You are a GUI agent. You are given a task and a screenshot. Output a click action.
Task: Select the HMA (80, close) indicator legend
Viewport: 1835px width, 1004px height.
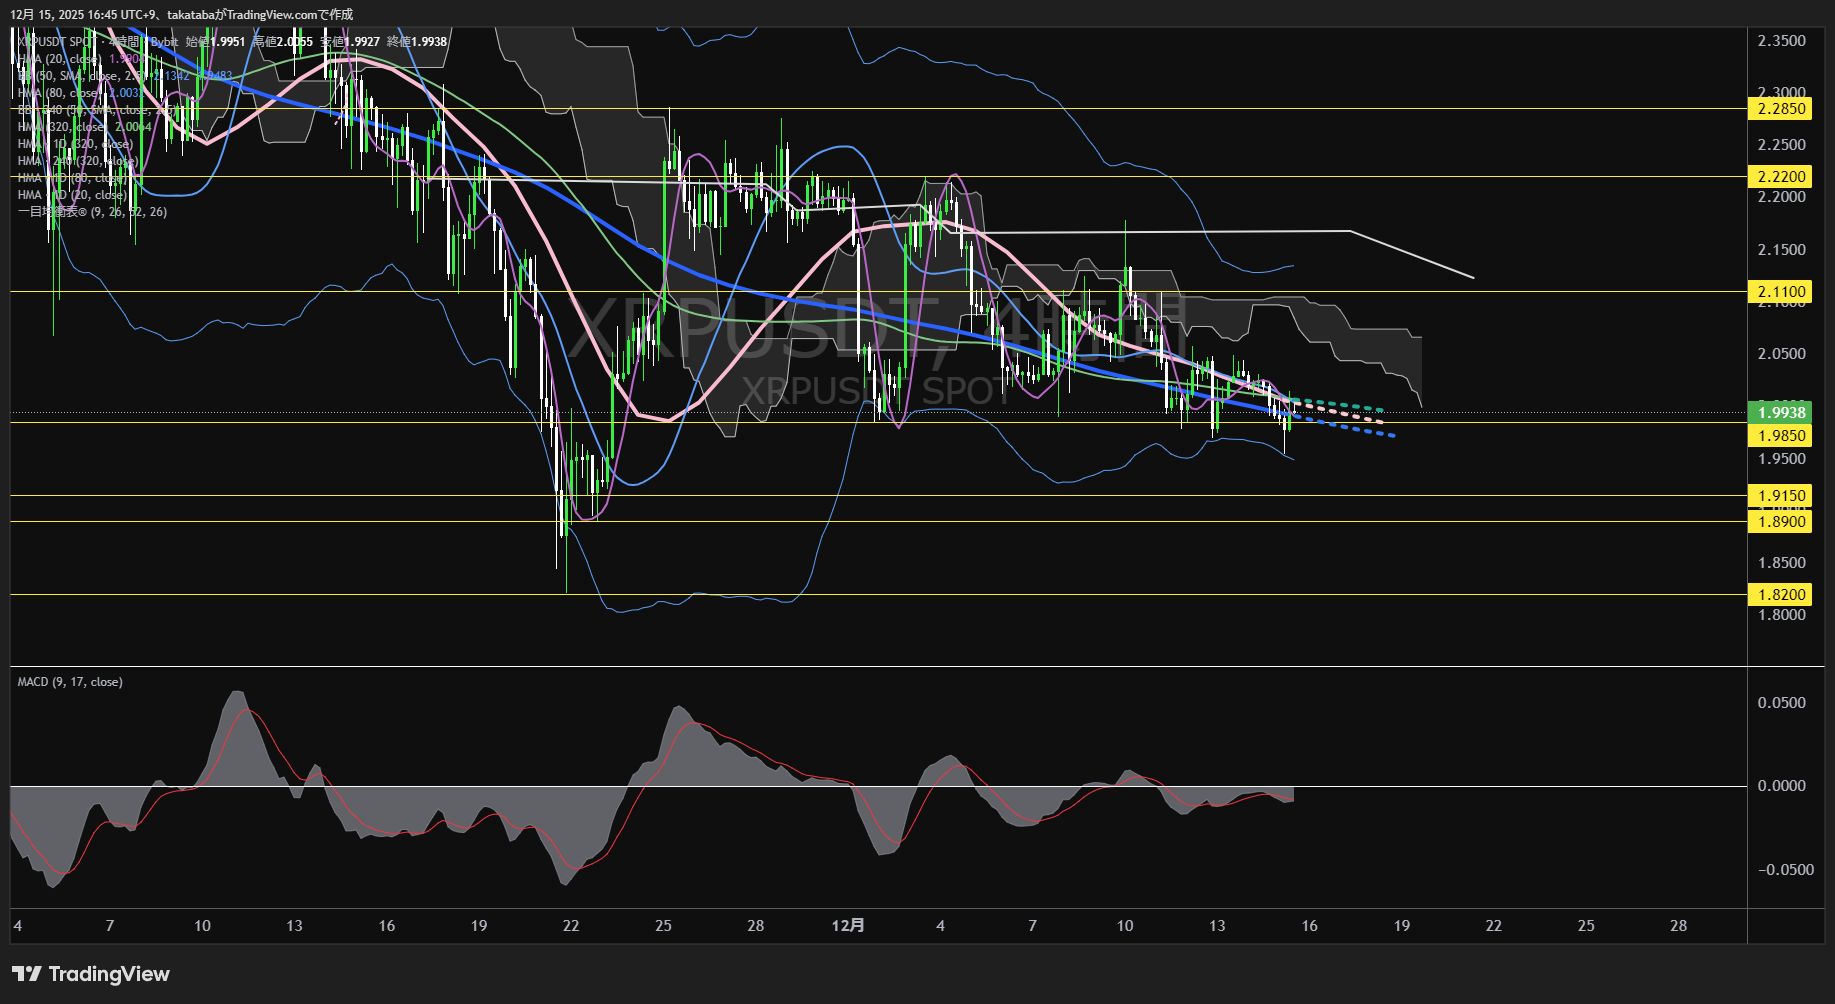[62, 93]
